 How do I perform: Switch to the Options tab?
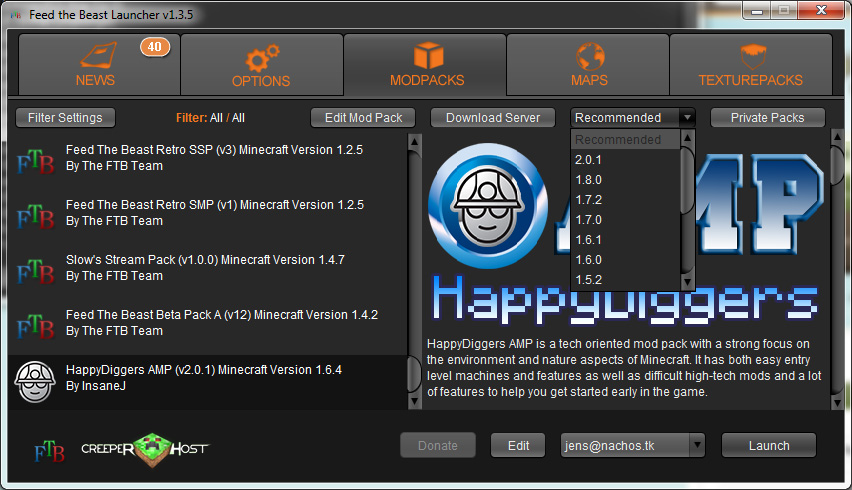[x=261, y=65]
